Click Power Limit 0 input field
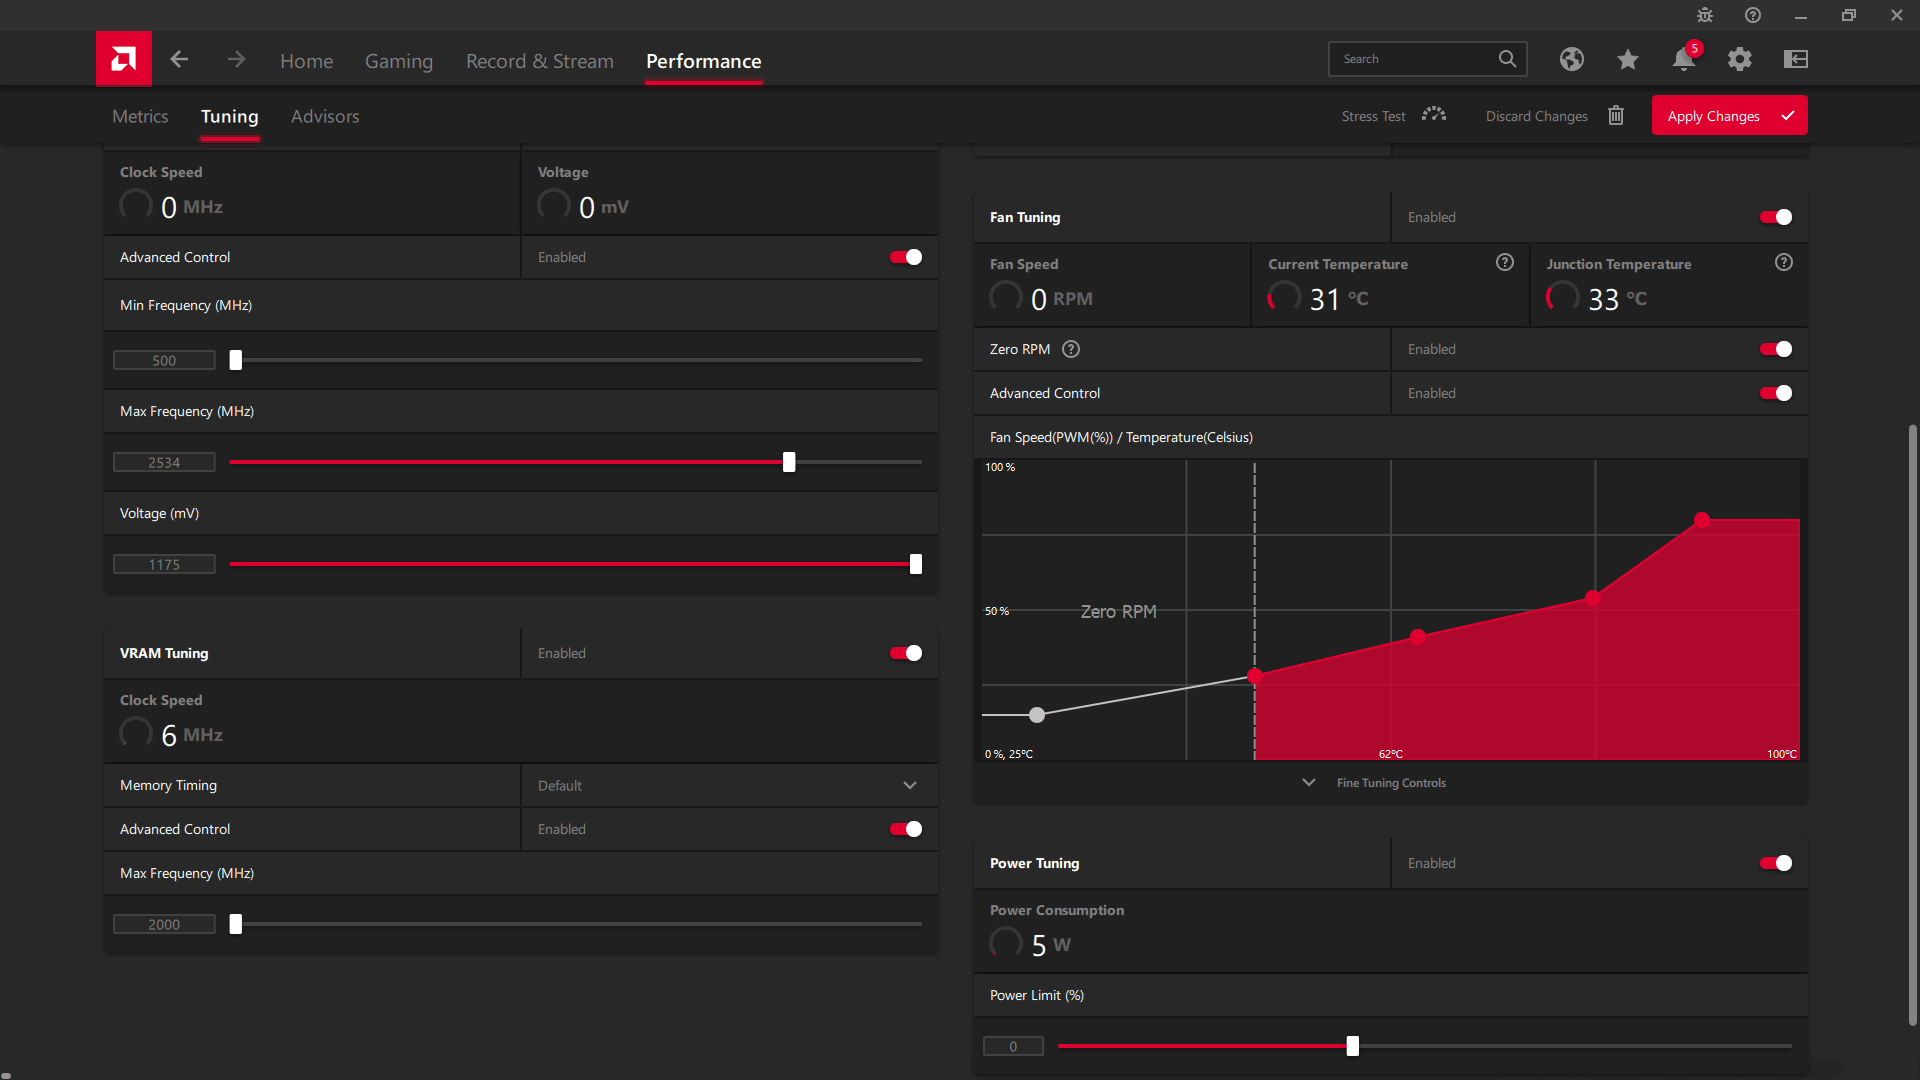Viewport: 1920px width, 1080px height. coord(1013,1046)
